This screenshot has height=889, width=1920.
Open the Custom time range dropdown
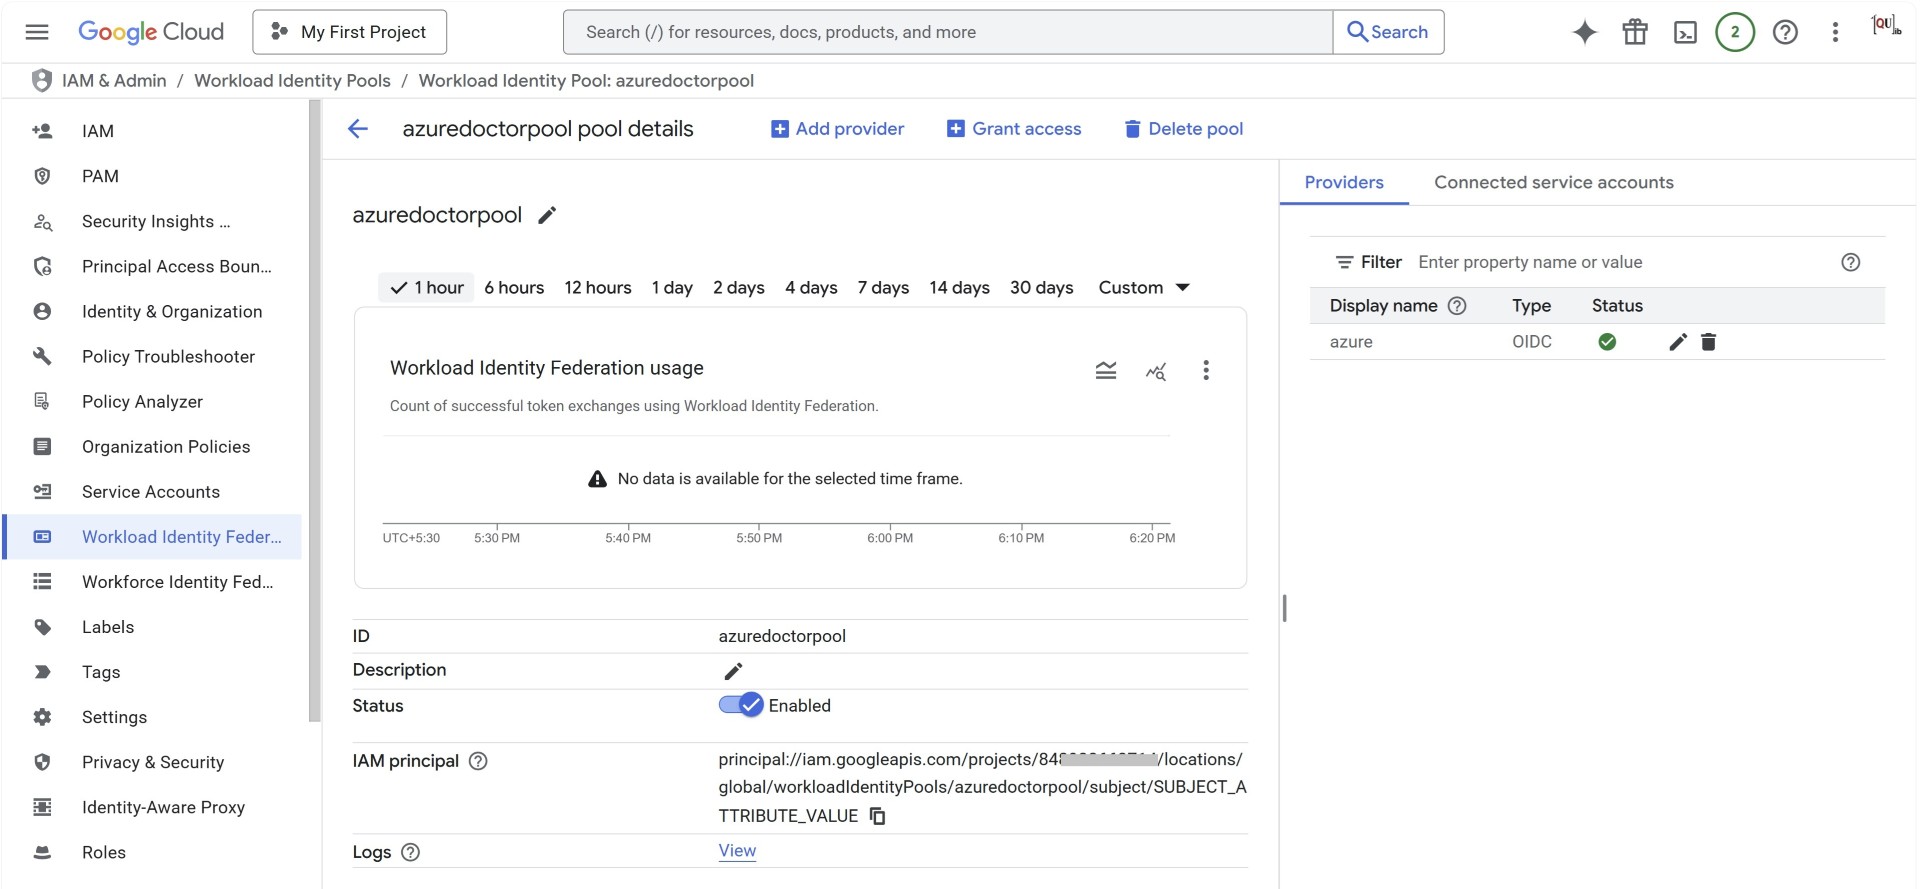1144,288
